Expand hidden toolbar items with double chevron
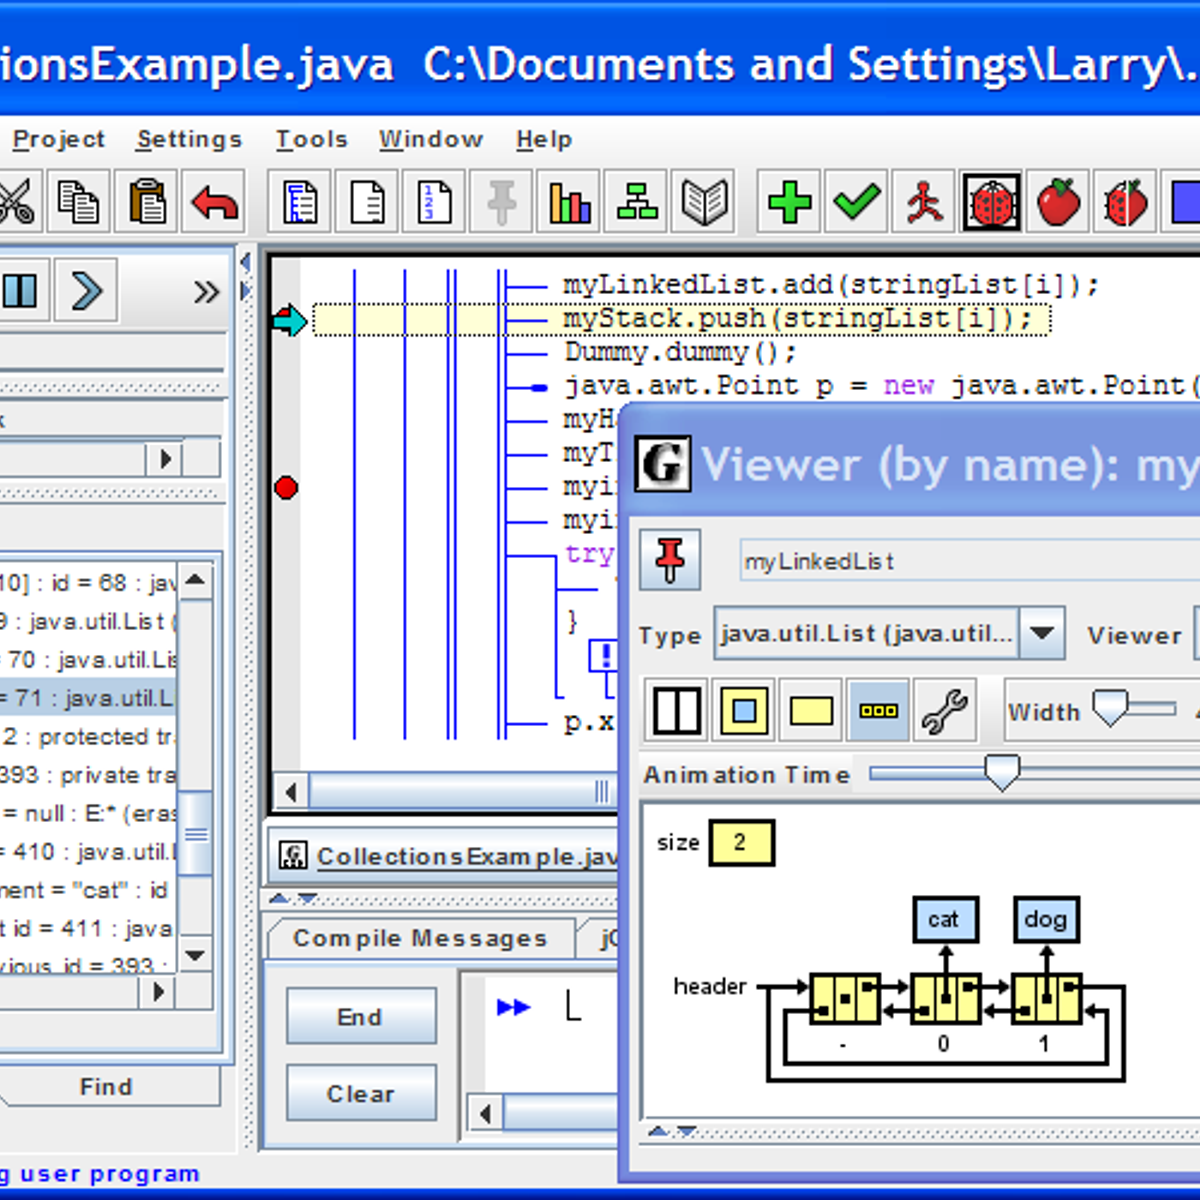 click(x=206, y=292)
